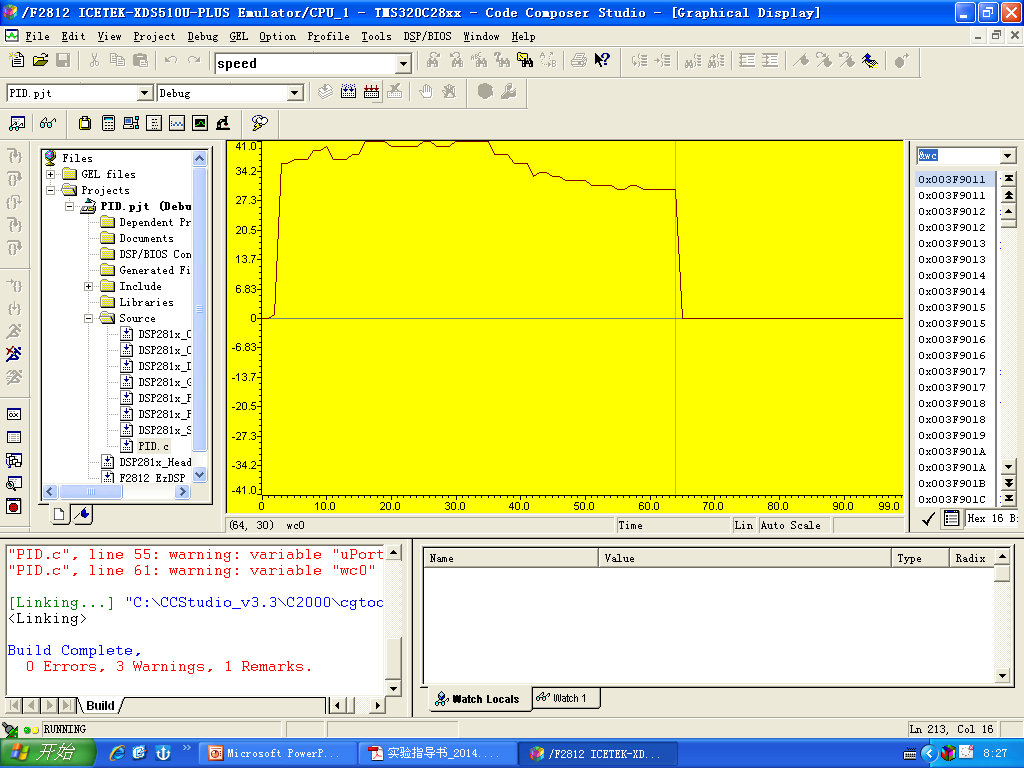Click Internet Explorer quick launch icon
Image resolution: width=1024 pixels, height=768 pixels.
click(117, 753)
